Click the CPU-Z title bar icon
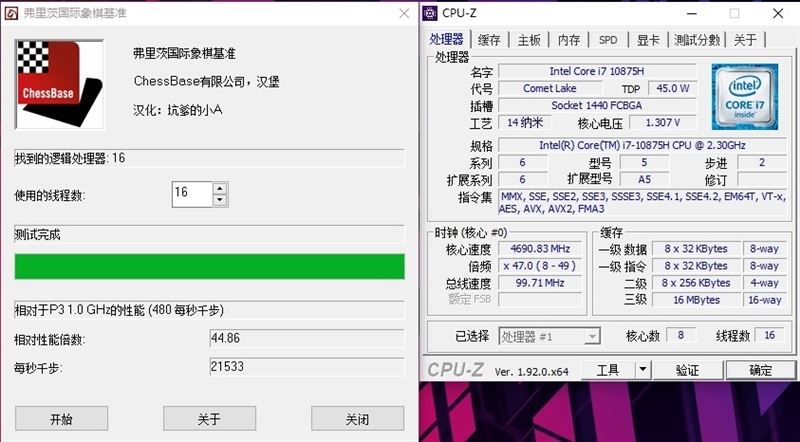This screenshot has width=800, height=442. [430, 13]
